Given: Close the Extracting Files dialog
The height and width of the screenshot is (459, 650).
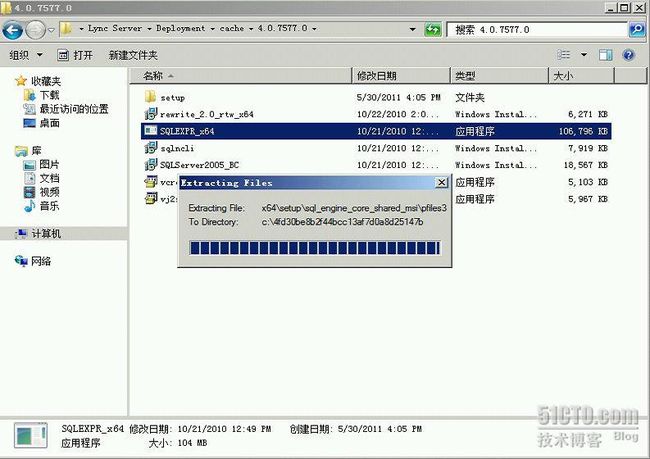Looking at the screenshot, I should [x=442, y=182].
